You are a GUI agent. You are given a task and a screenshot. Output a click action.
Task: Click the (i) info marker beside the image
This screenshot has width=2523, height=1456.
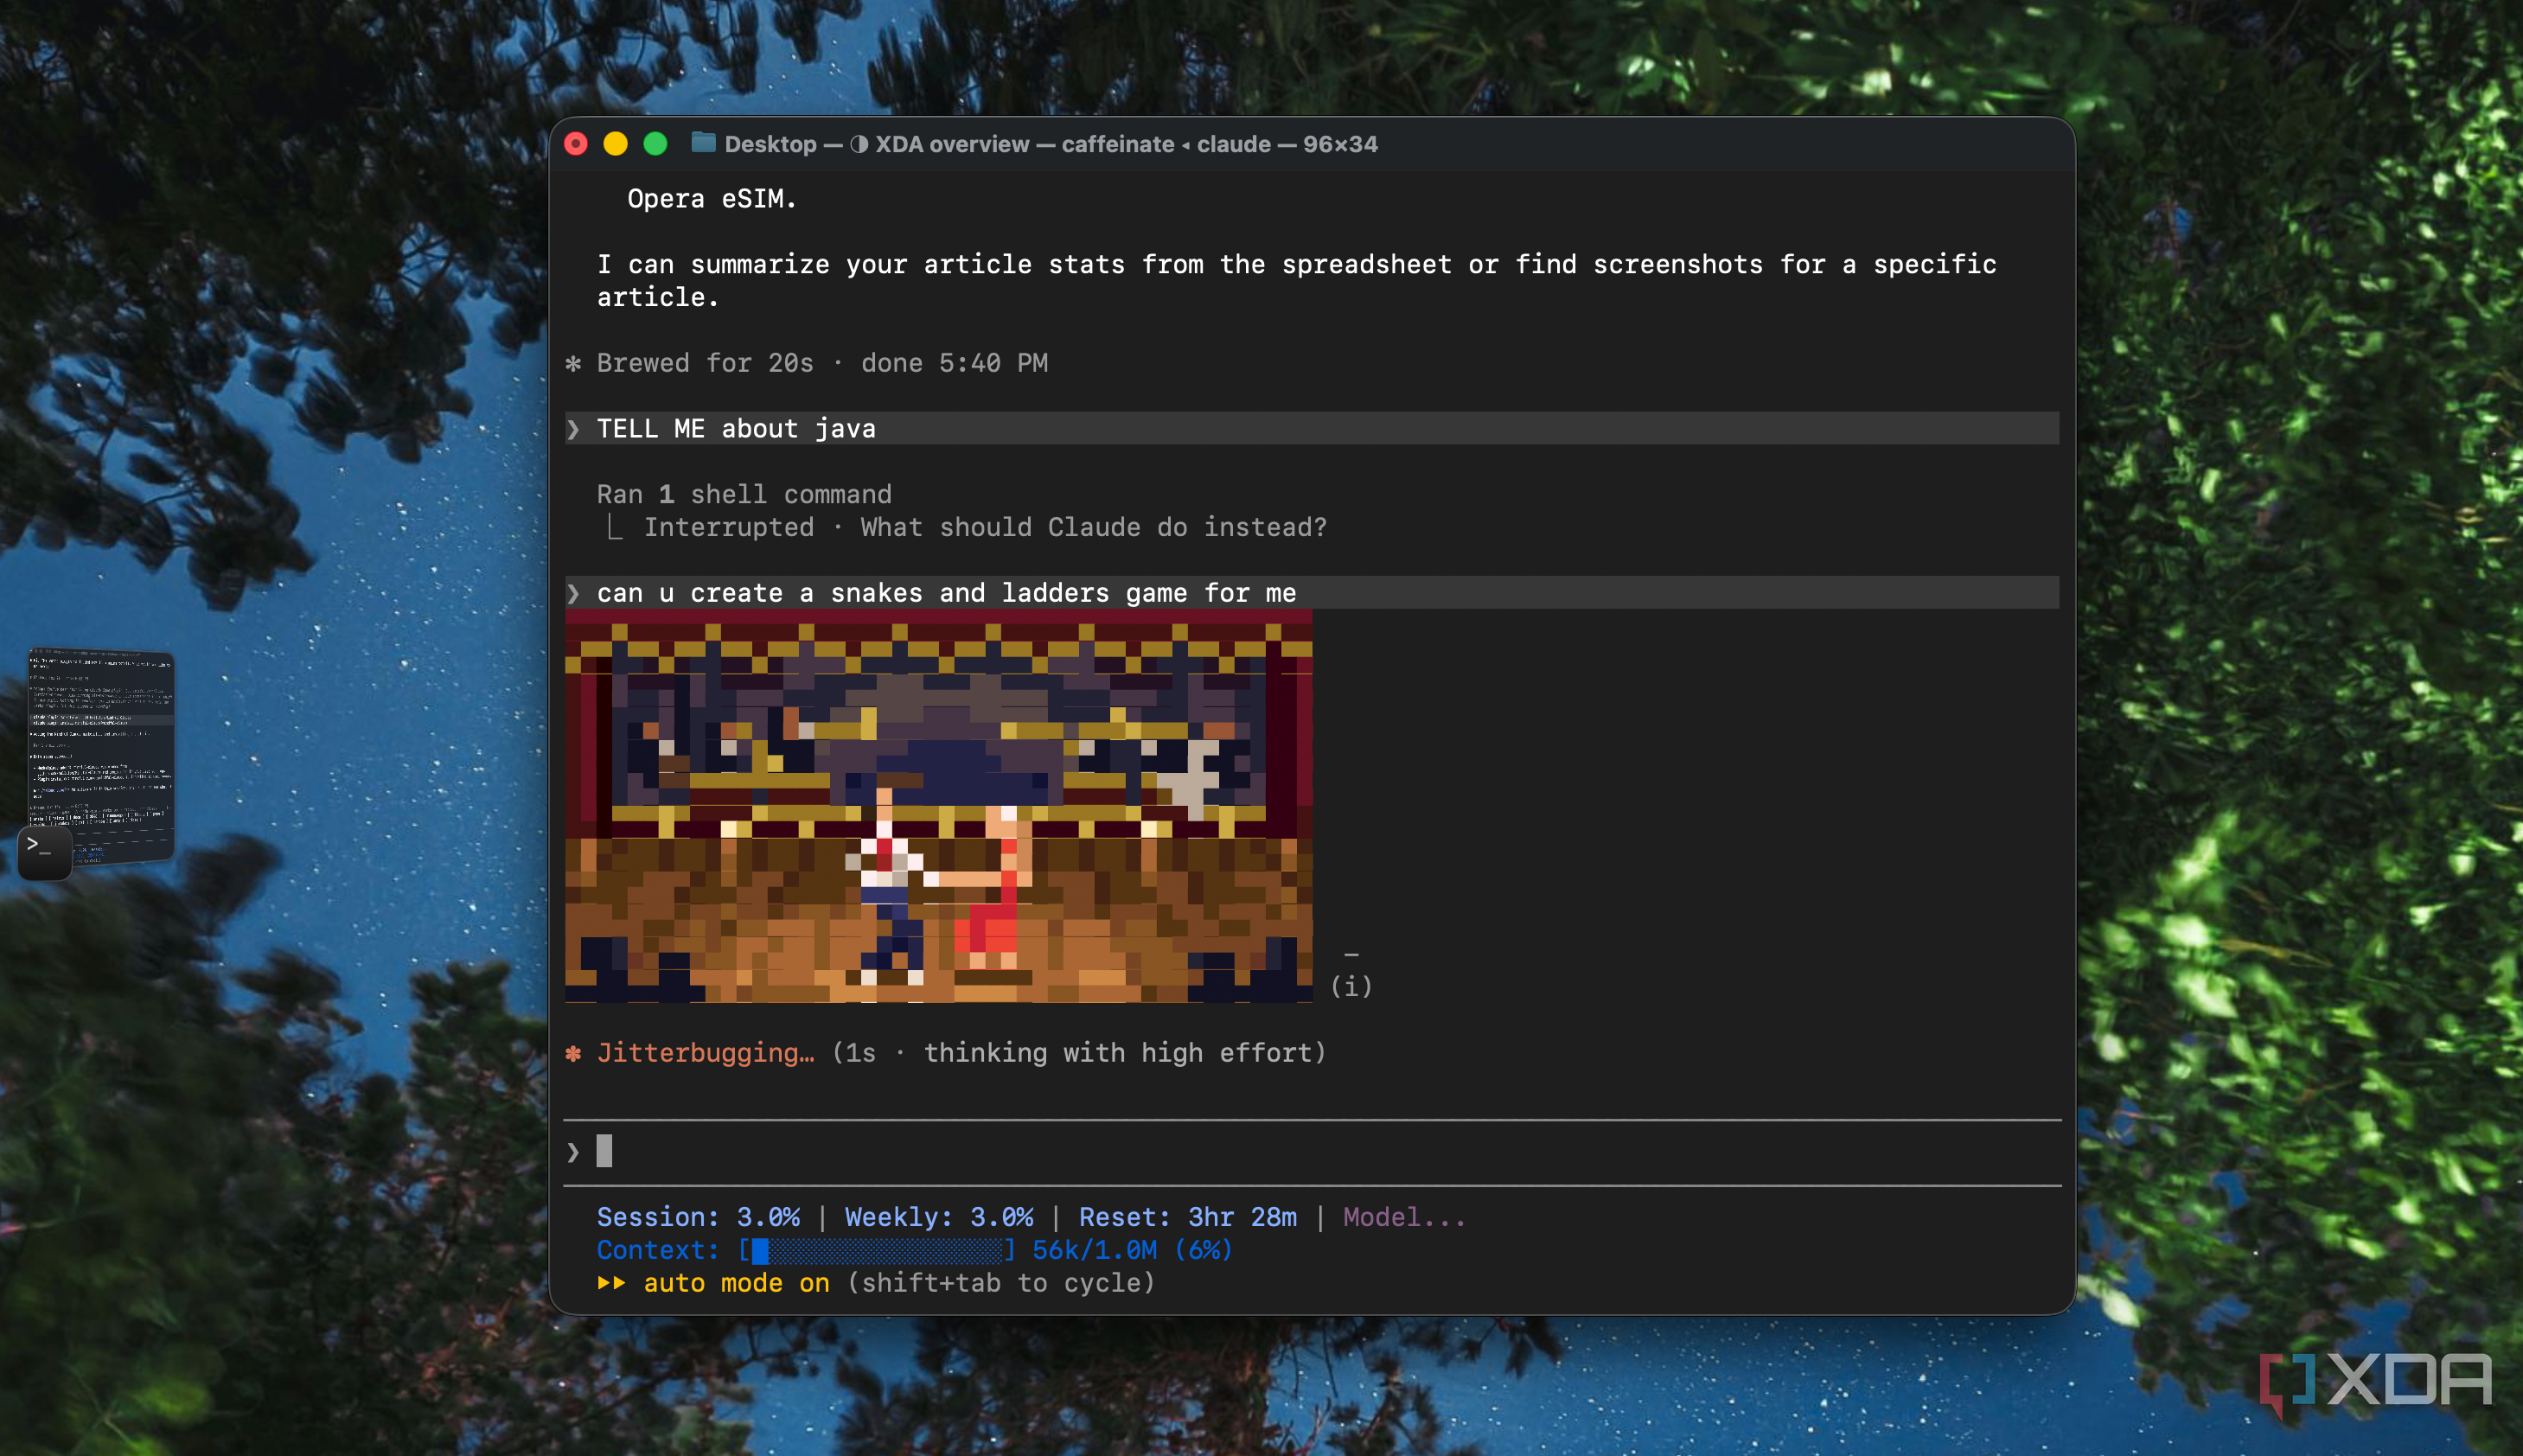1351,986
